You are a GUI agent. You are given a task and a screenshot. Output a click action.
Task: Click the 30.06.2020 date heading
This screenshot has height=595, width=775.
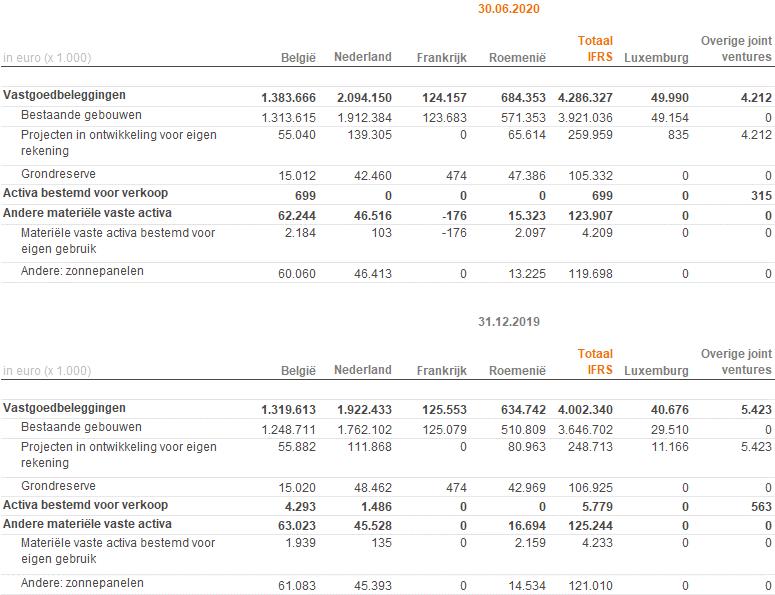point(509,9)
